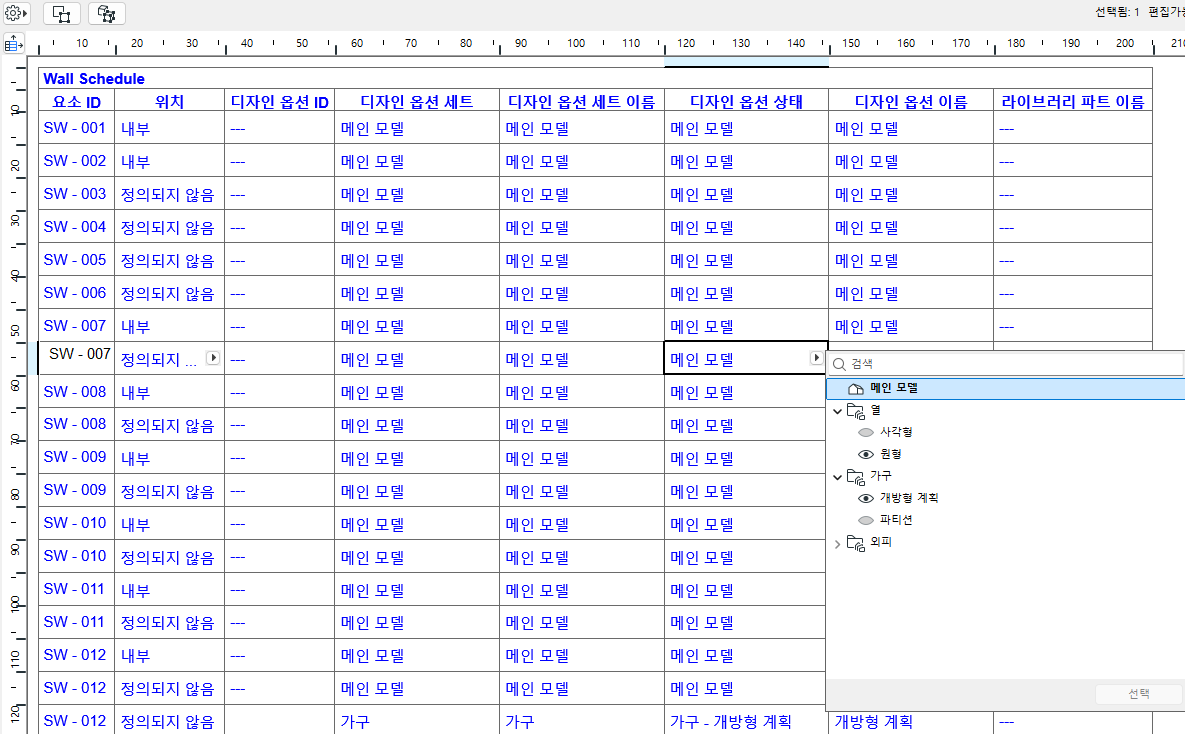This screenshot has width=1185, height=734.
Task: Click the schedule table icon beside the ruler
Action: coord(13,44)
